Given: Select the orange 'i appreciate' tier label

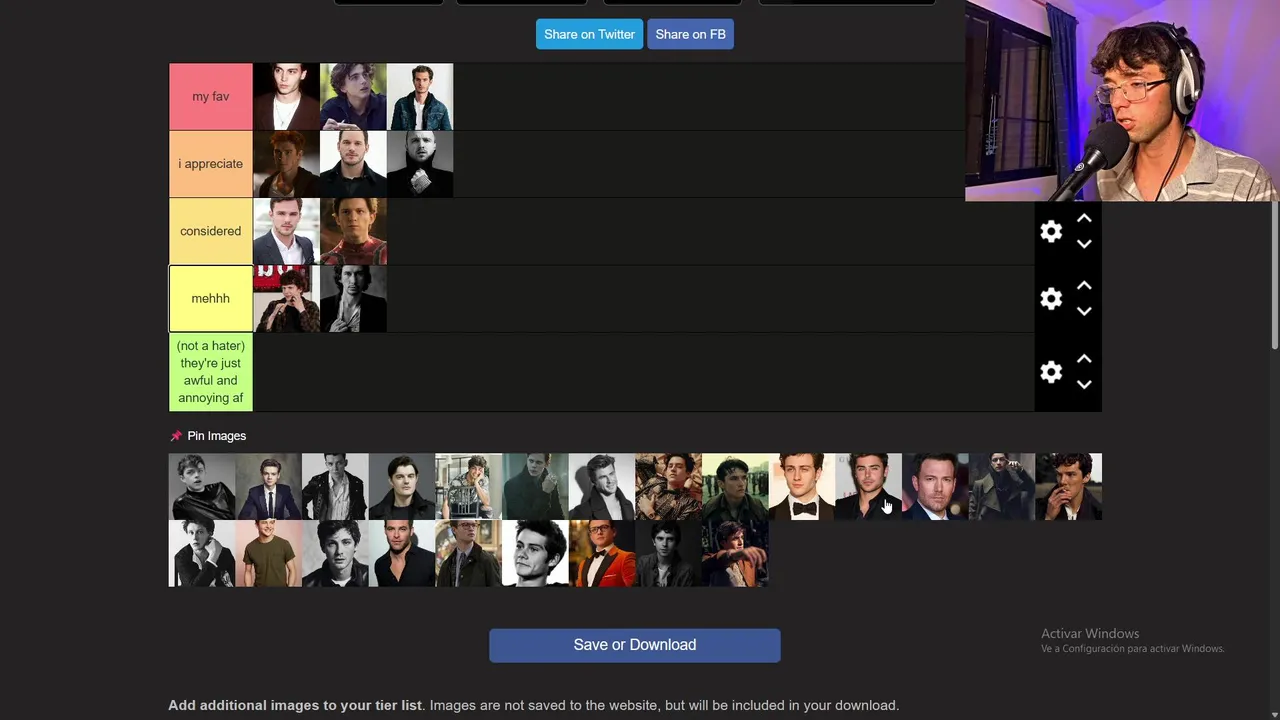Looking at the screenshot, I should point(211,164).
